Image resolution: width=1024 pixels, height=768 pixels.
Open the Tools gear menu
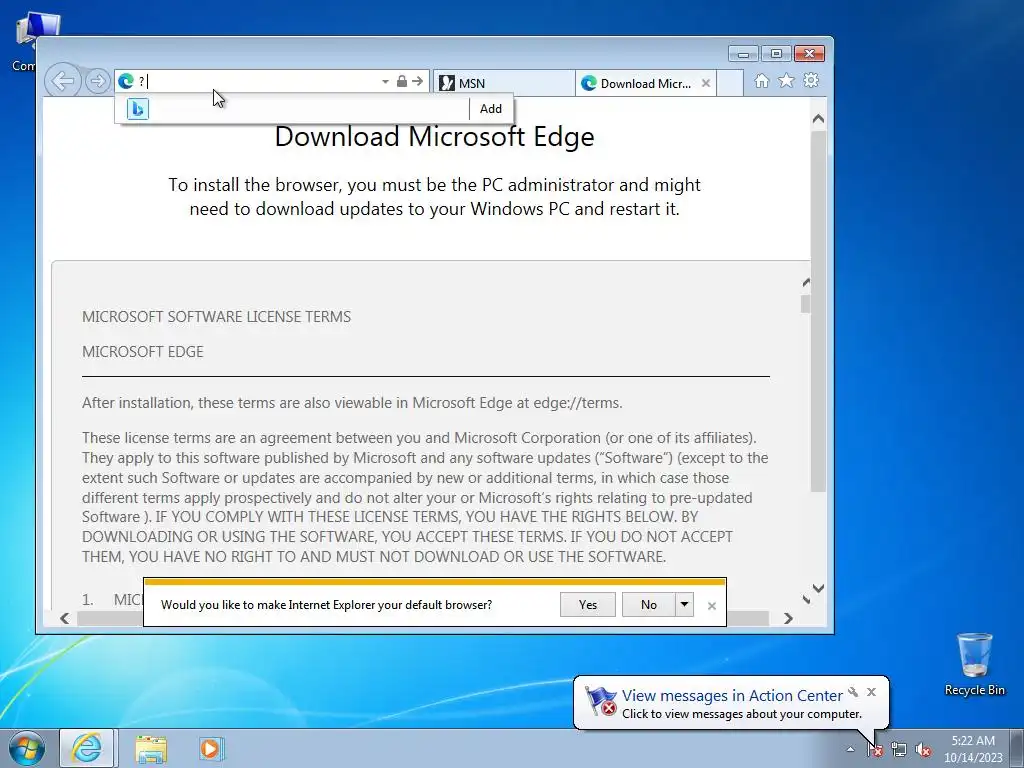[x=811, y=80]
